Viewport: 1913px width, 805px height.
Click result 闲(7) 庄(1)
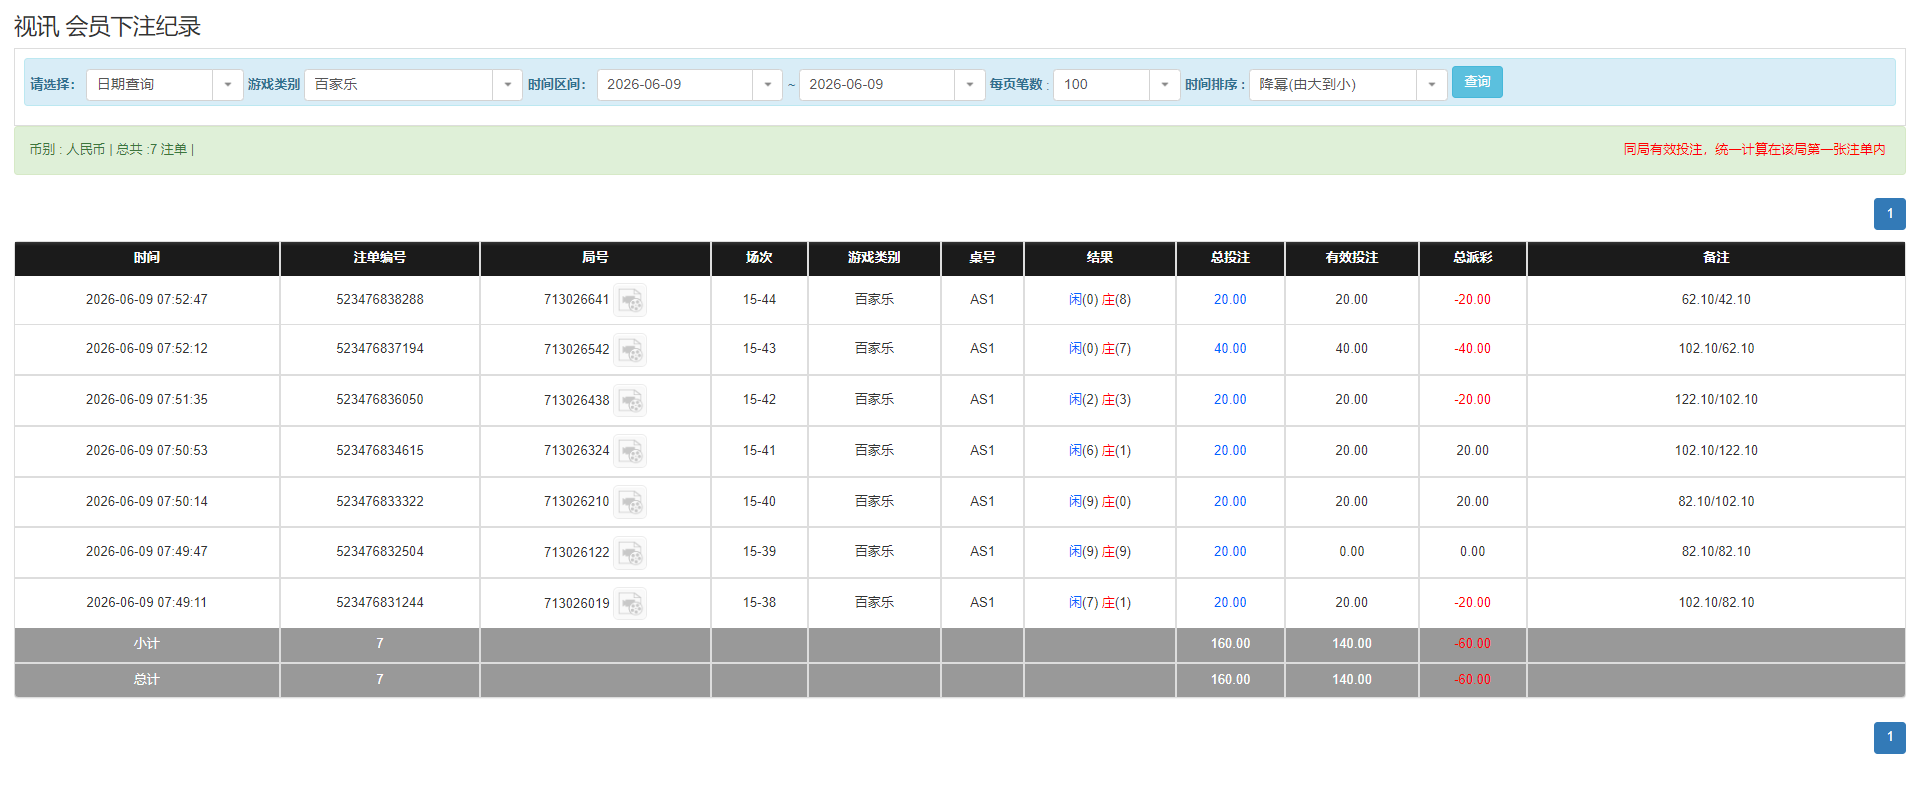click(x=1100, y=603)
